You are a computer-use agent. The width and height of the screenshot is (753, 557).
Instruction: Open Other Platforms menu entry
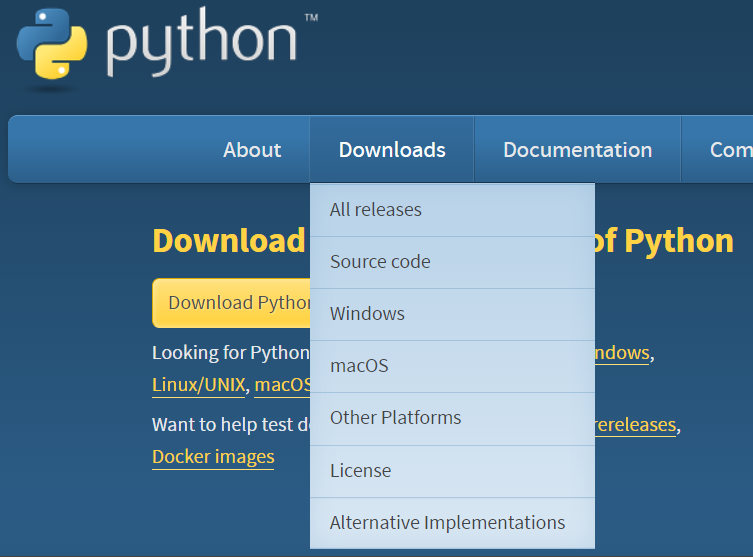point(452,418)
